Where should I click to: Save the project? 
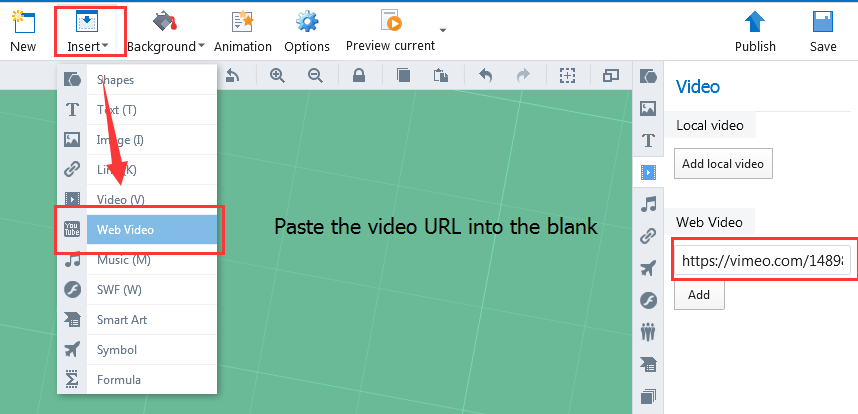[823, 32]
